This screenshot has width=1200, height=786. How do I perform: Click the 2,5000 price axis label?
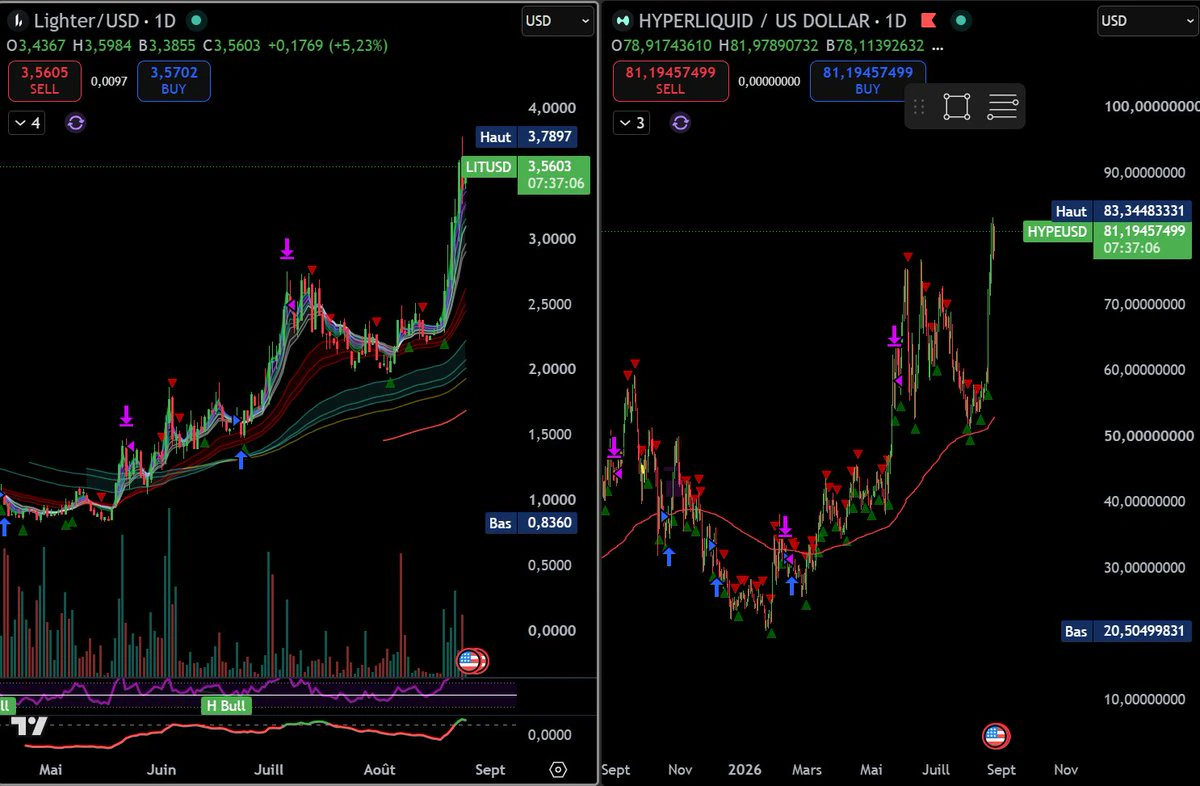pos(551,304)
